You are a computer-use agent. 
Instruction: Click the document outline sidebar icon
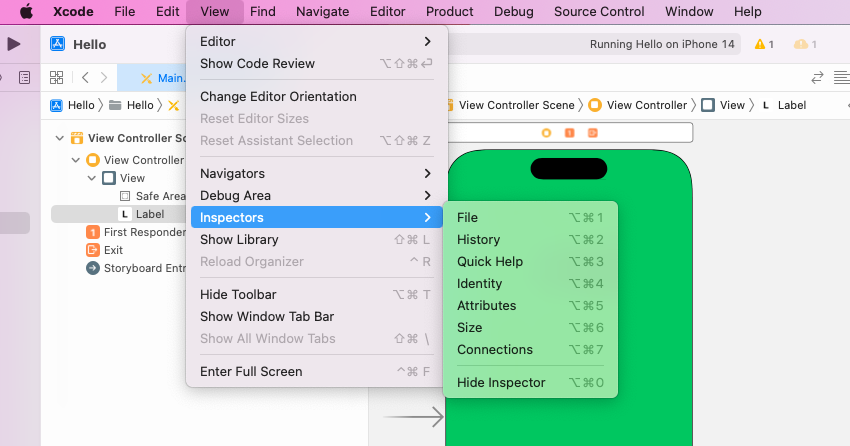tap(24, 77)
